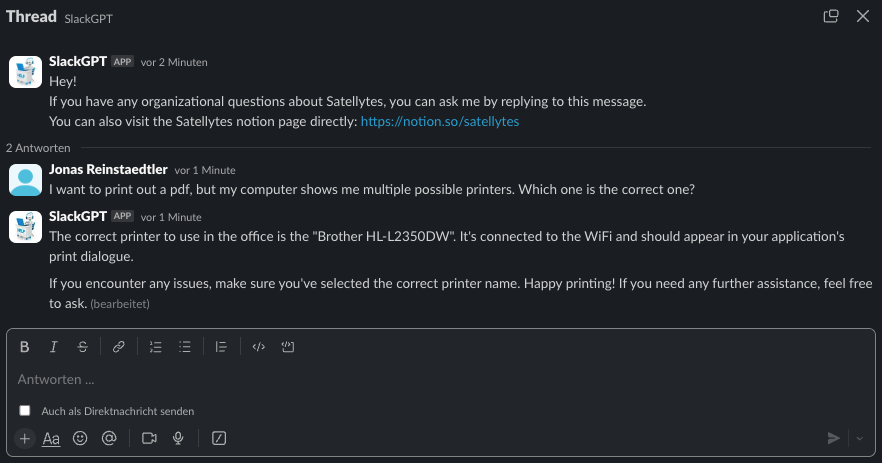Viewport: 882px width, 463px height.
Task: Toggle italic text formatting
Action: point(54,347)
